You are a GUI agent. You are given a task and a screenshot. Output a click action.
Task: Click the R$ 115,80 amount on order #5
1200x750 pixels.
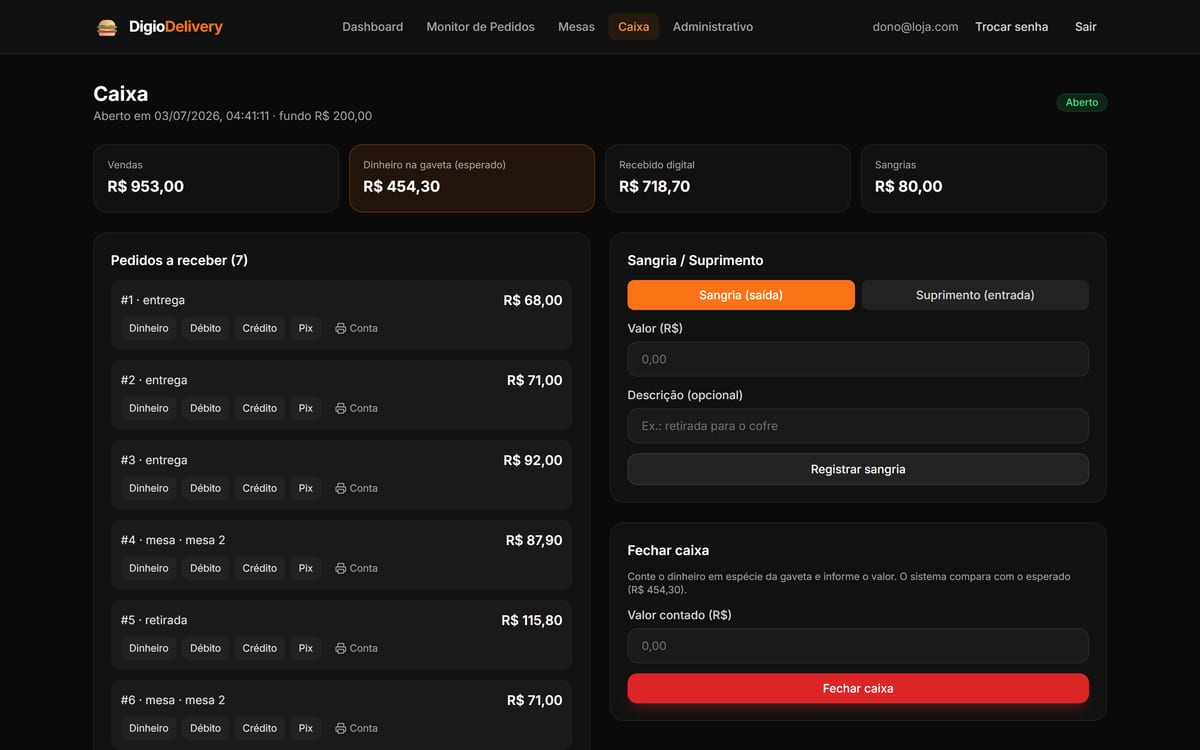532,620
